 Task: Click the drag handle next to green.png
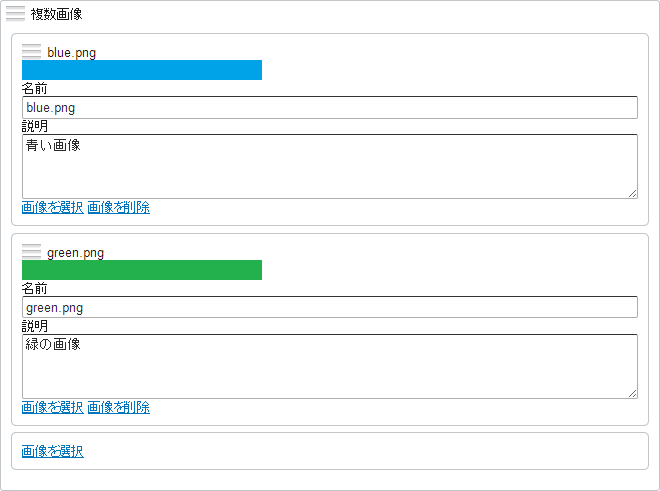pos(32,252)
